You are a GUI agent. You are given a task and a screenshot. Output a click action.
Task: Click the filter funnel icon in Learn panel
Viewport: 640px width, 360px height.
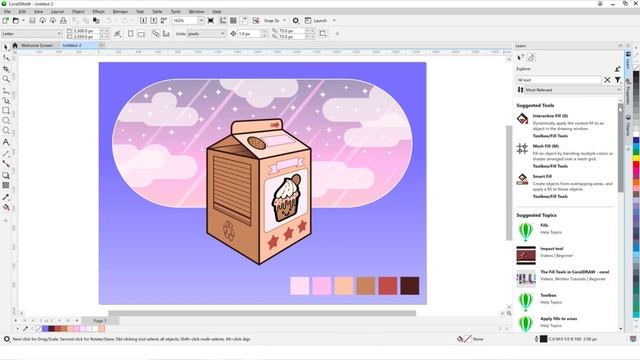tap(618, 80)
